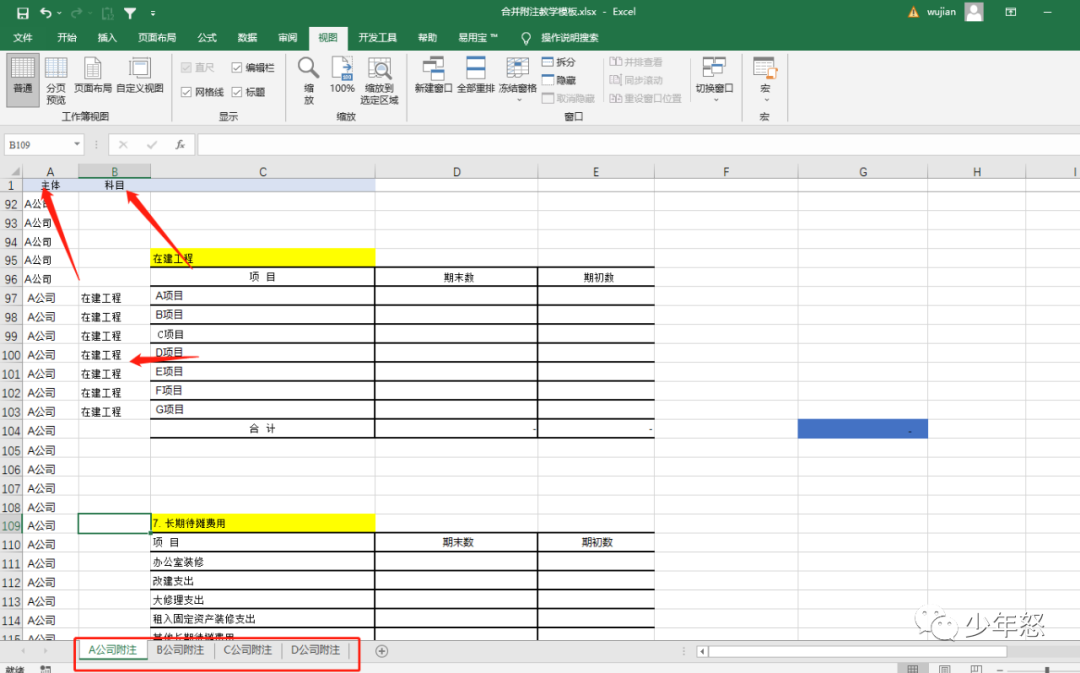Click the 合 计 total cell
Screen dimensions: 1080x673
[262, 428]
